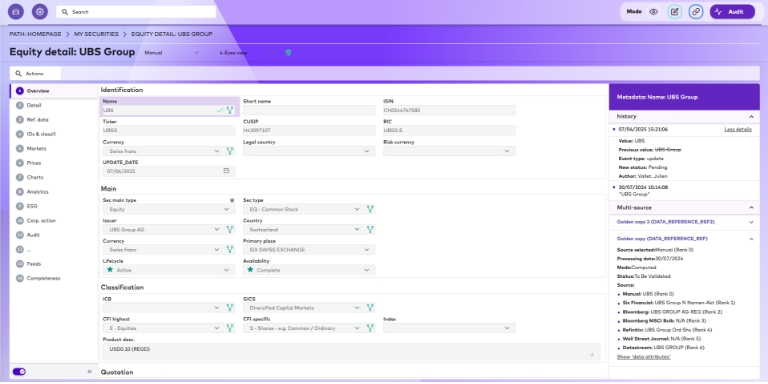Screen dimensions: 768x384
Task: Open the 4-Eyes view dropdown
Action: pyautogui.click(x=247, y=52)
